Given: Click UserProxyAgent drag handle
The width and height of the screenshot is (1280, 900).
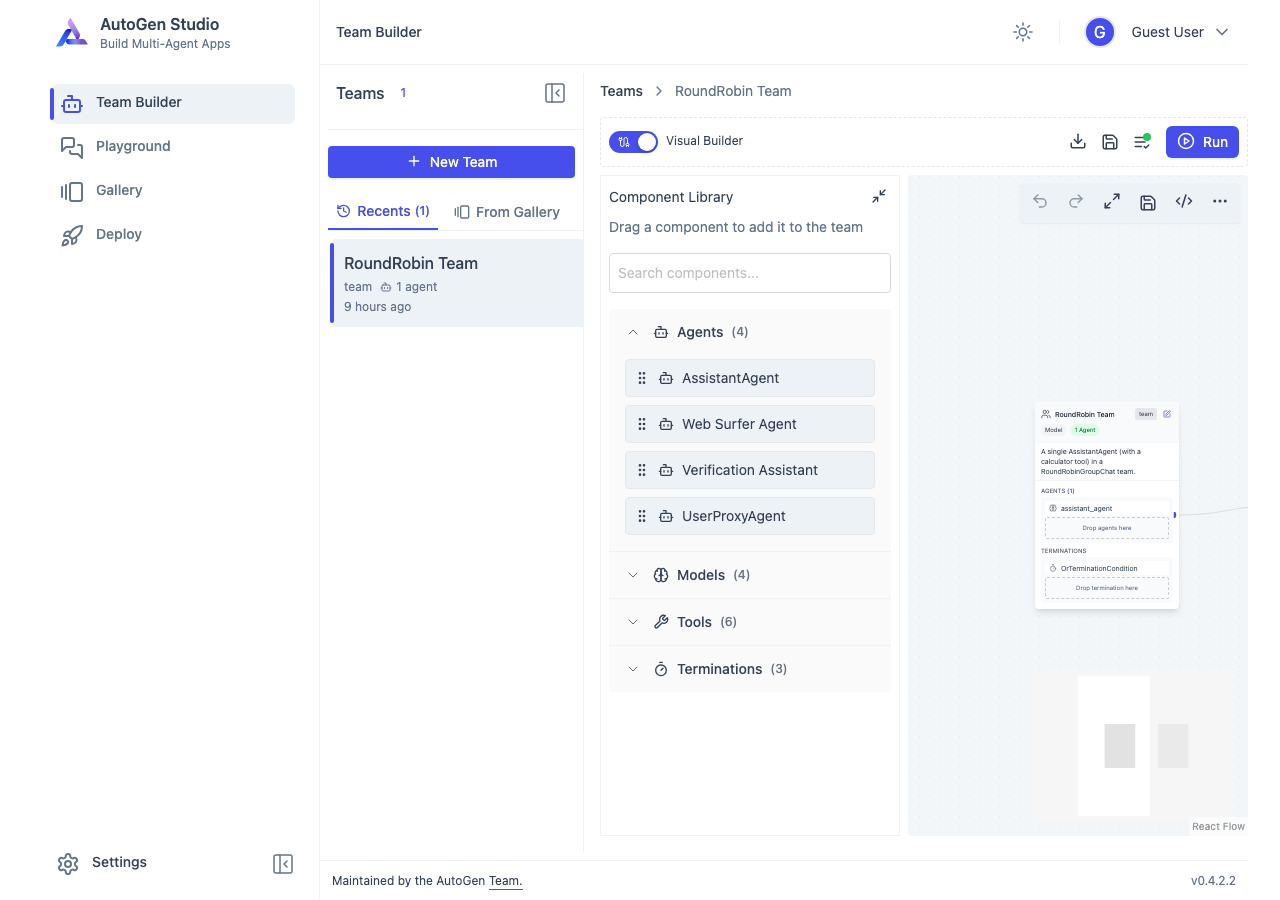Looking at the screenshot, I should click(x=642, y=516).
